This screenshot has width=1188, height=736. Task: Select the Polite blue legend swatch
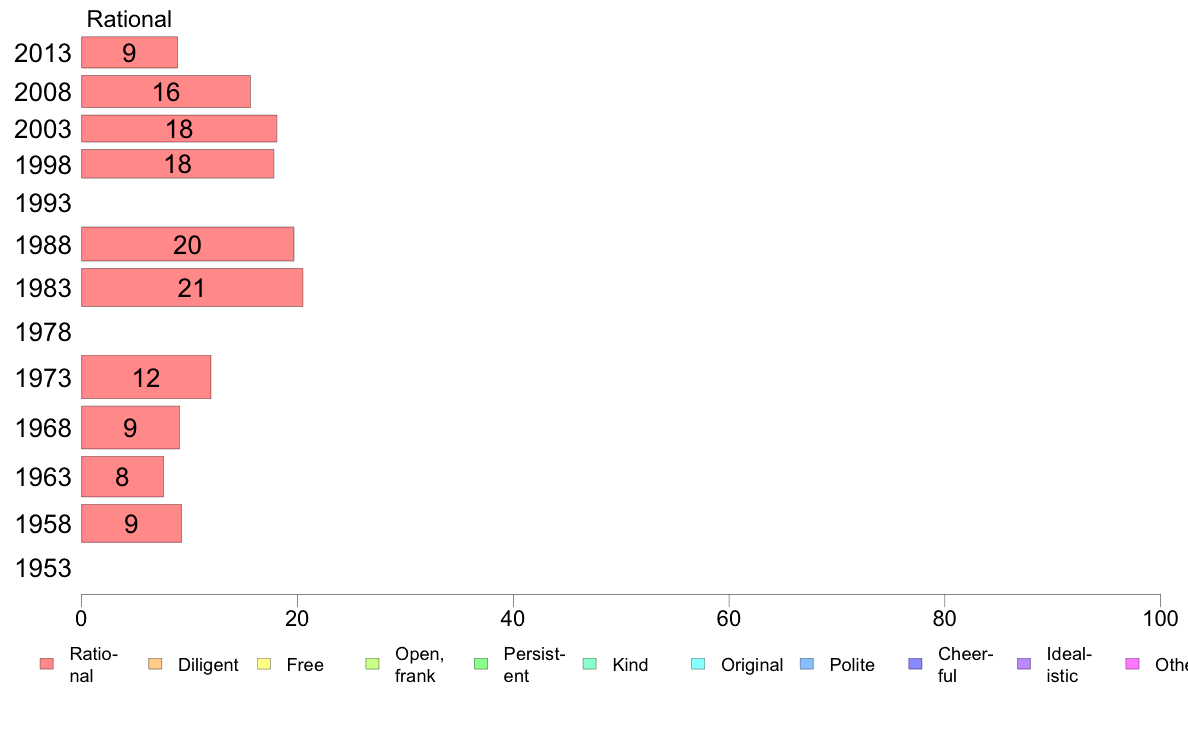807,664
